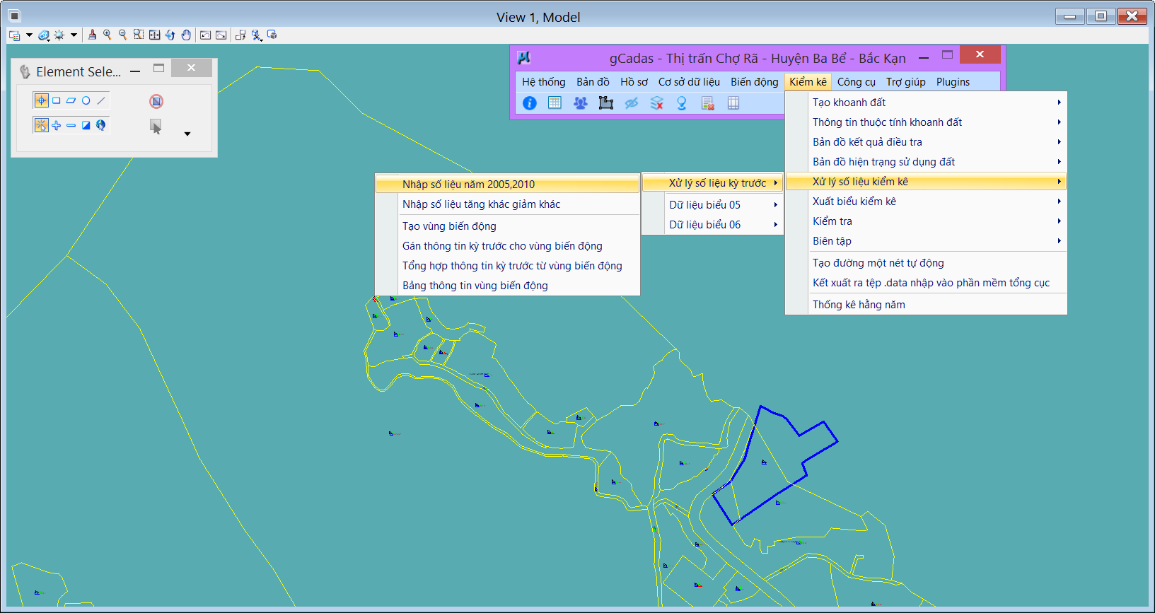Click the Fit View icon

154,34
